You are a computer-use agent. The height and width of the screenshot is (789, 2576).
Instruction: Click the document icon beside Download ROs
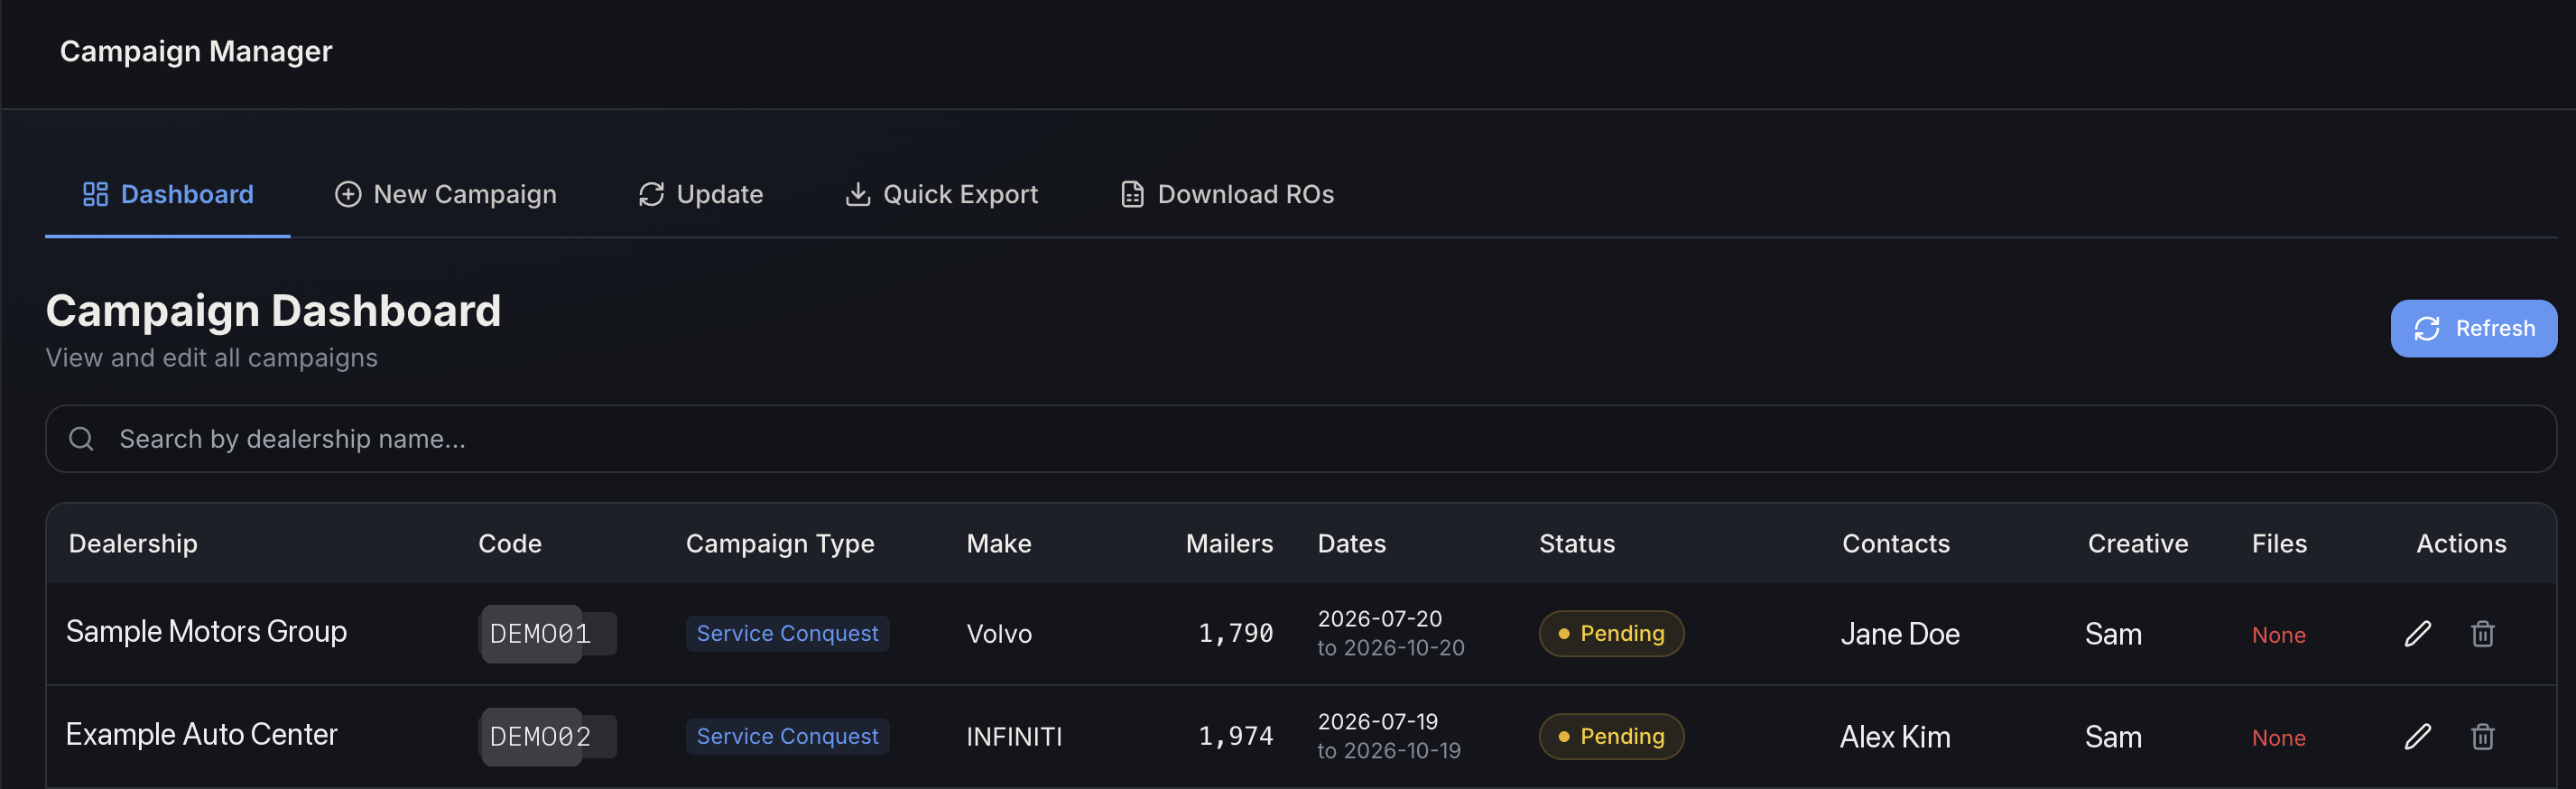(x=1132, y=194)
